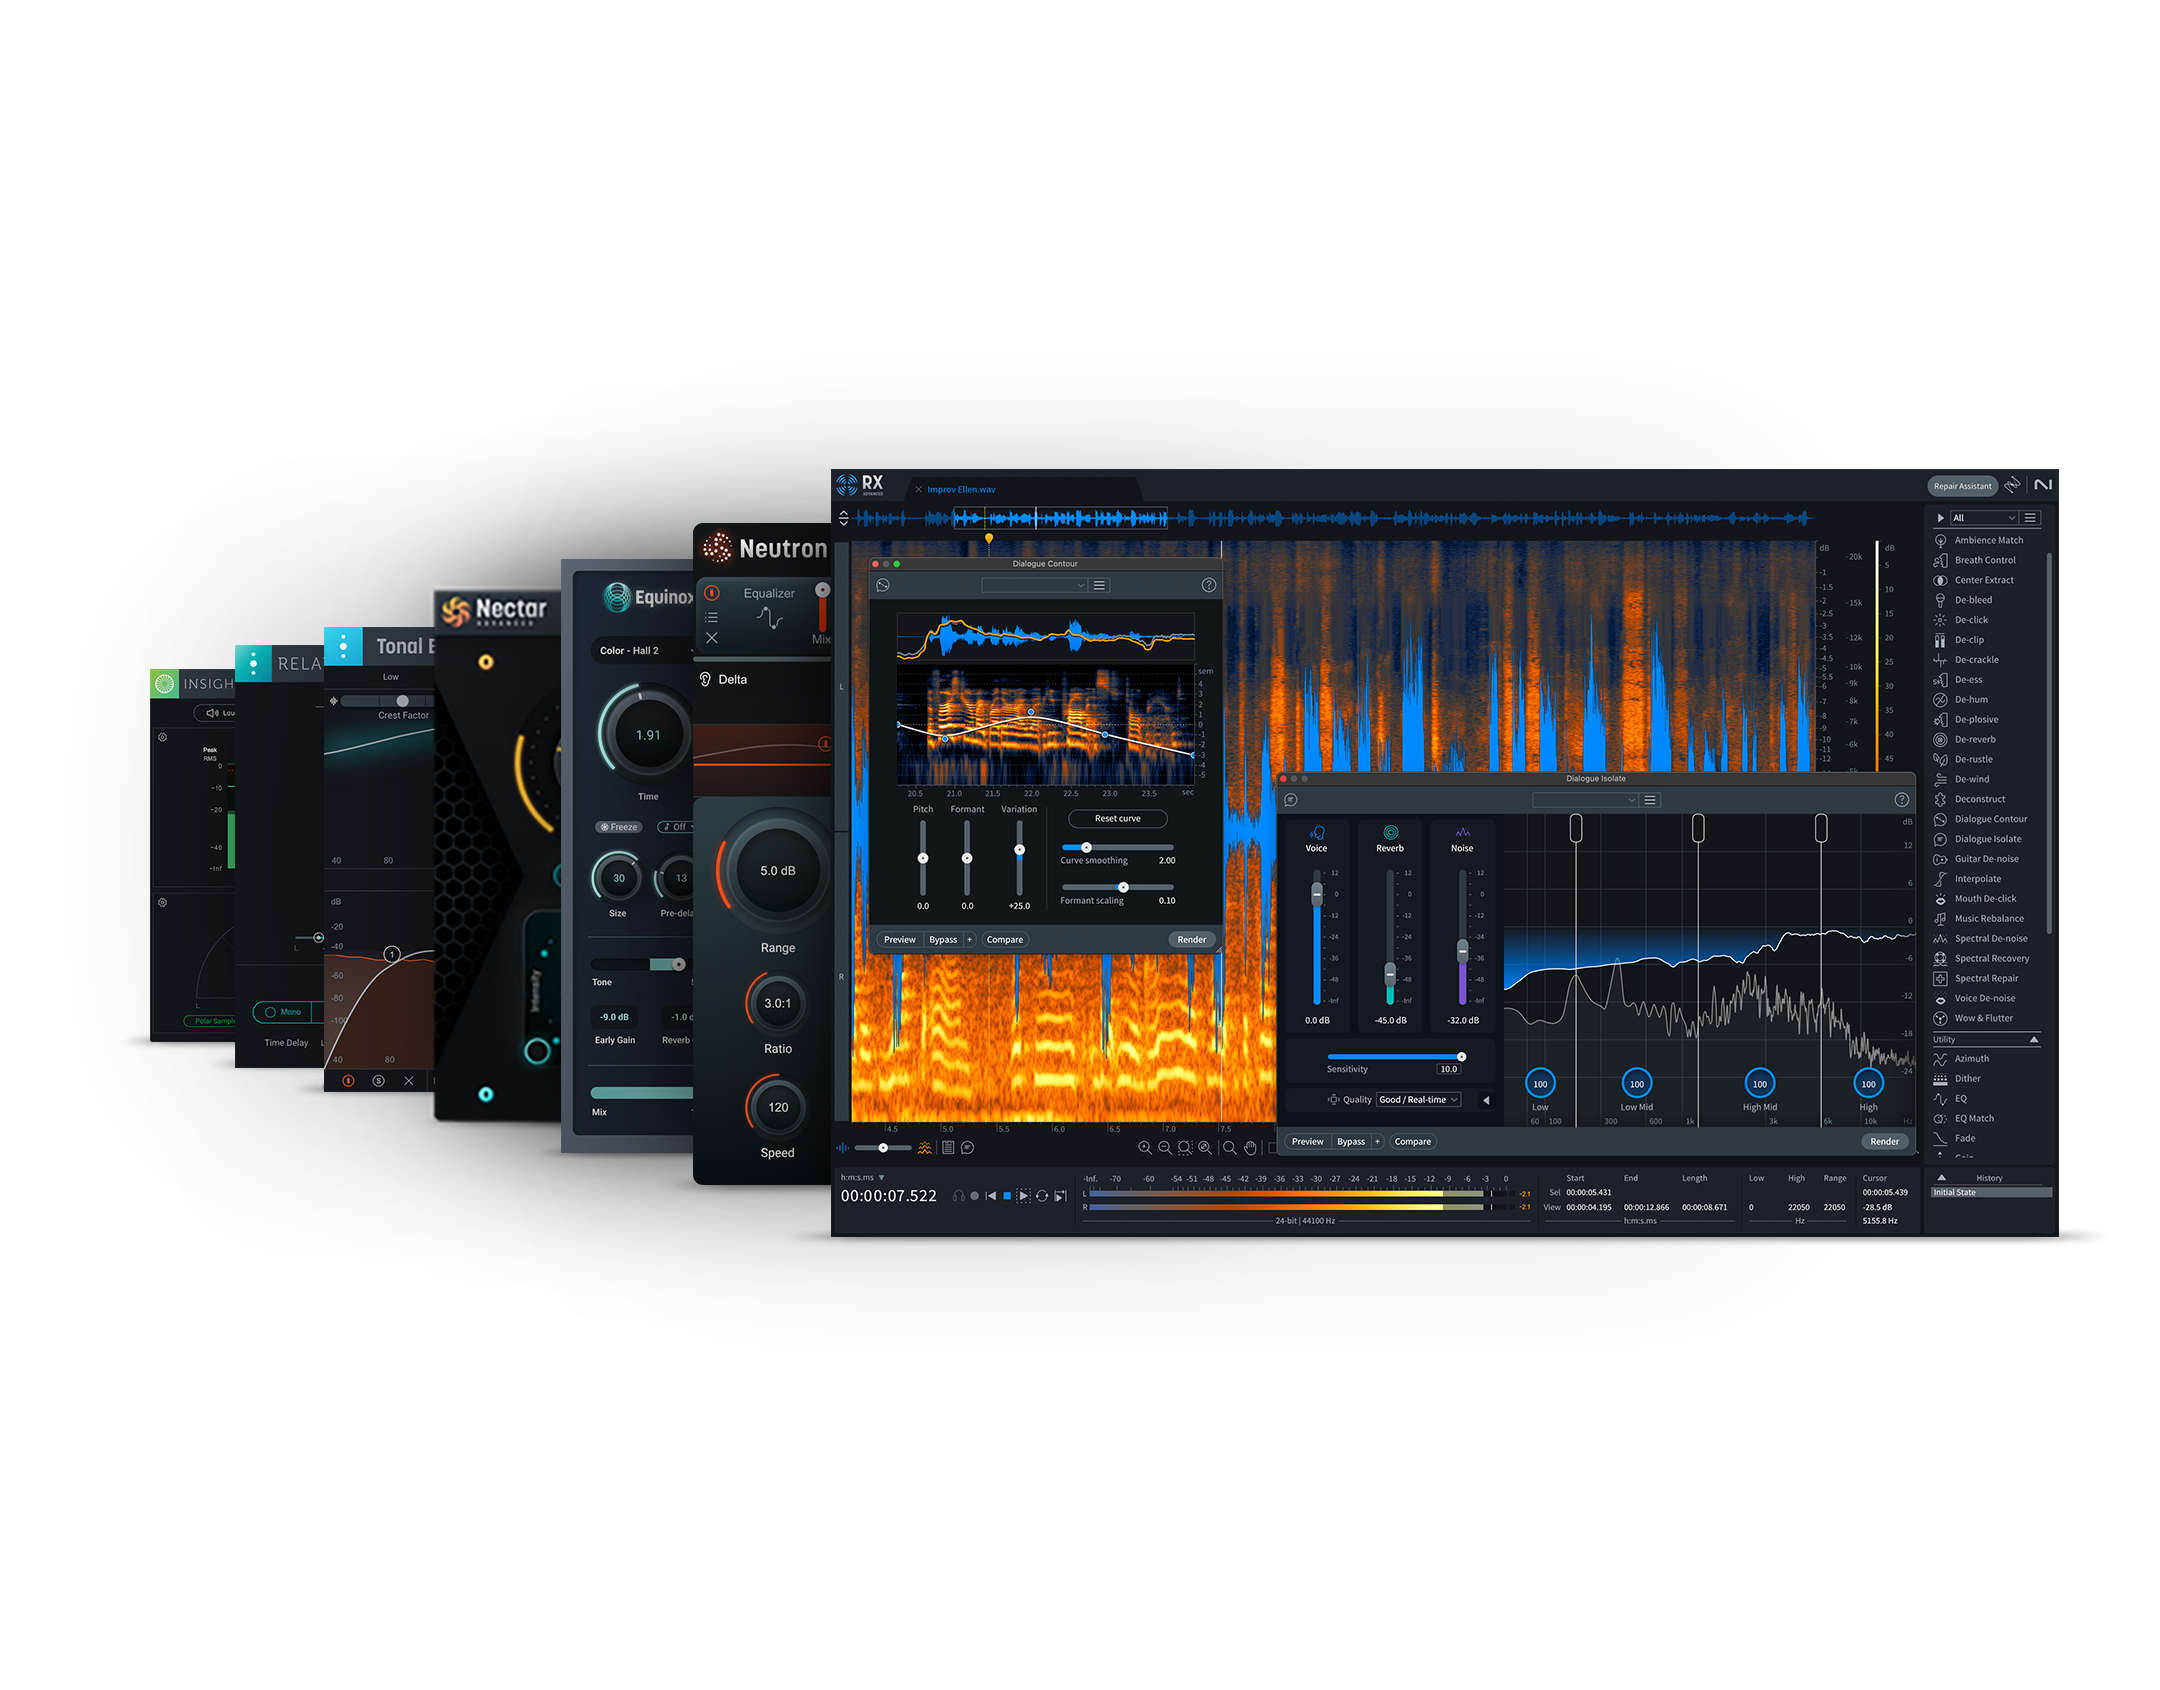
Task: Click the Sensitivity slider handle
Action: click(1461, 1057)
